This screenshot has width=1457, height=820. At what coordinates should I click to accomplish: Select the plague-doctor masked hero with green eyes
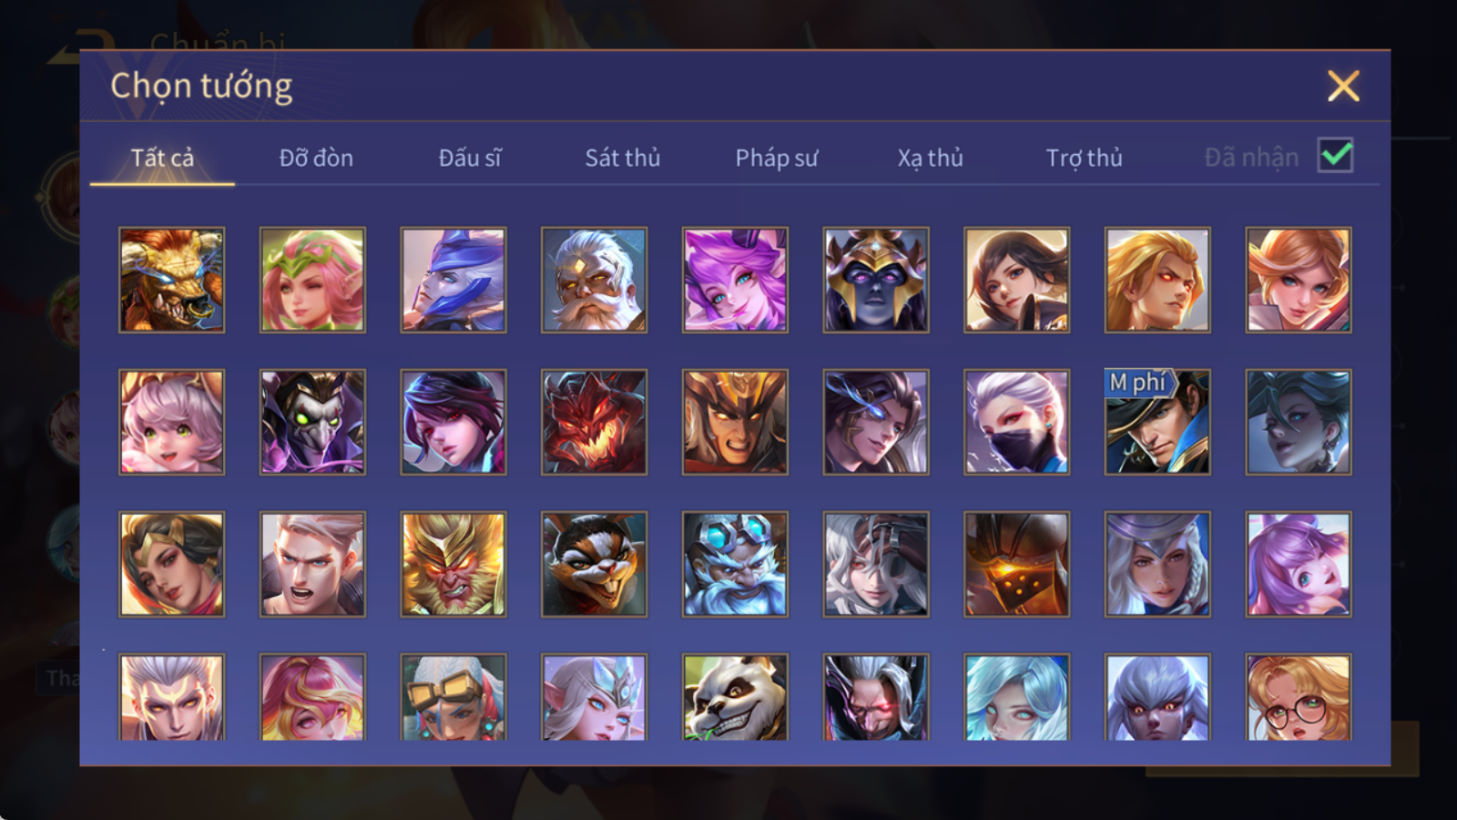click(312, 422)
